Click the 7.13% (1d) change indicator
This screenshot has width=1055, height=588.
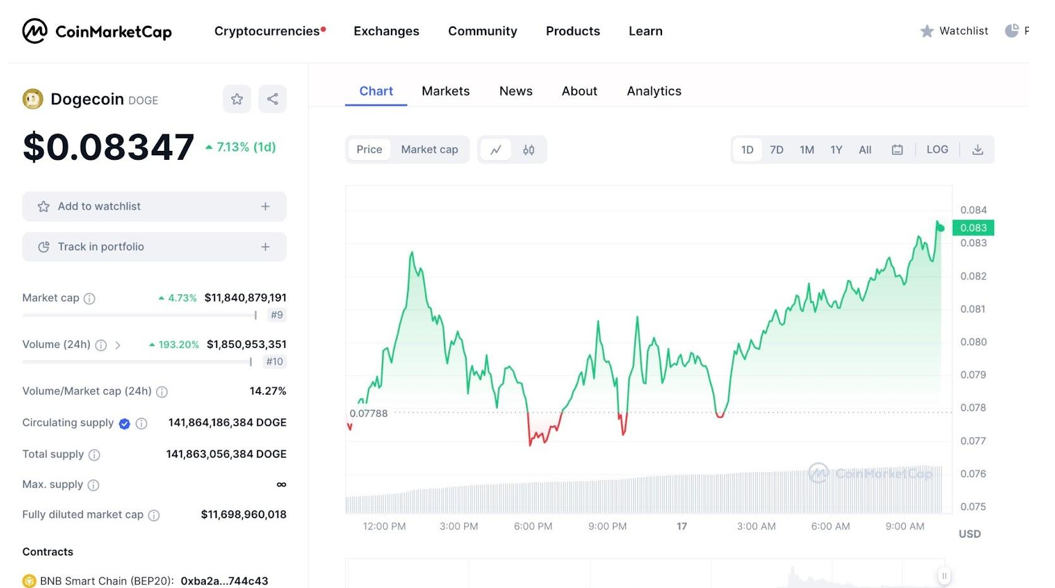(x=240, y=147)
